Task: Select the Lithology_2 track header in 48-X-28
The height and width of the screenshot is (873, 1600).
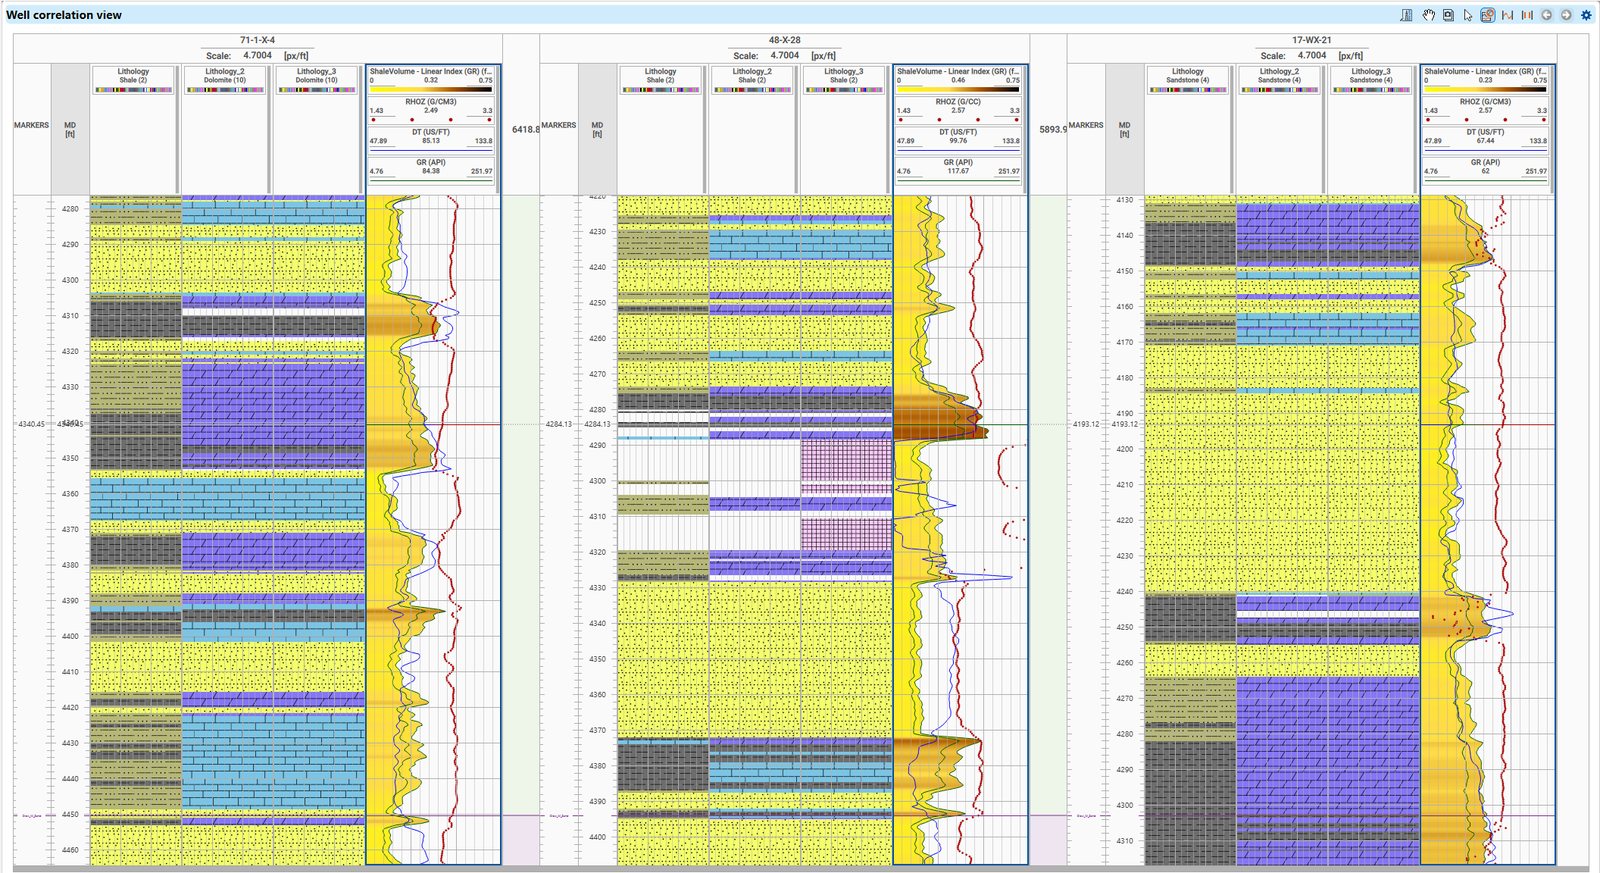Action: pos(752,80)
